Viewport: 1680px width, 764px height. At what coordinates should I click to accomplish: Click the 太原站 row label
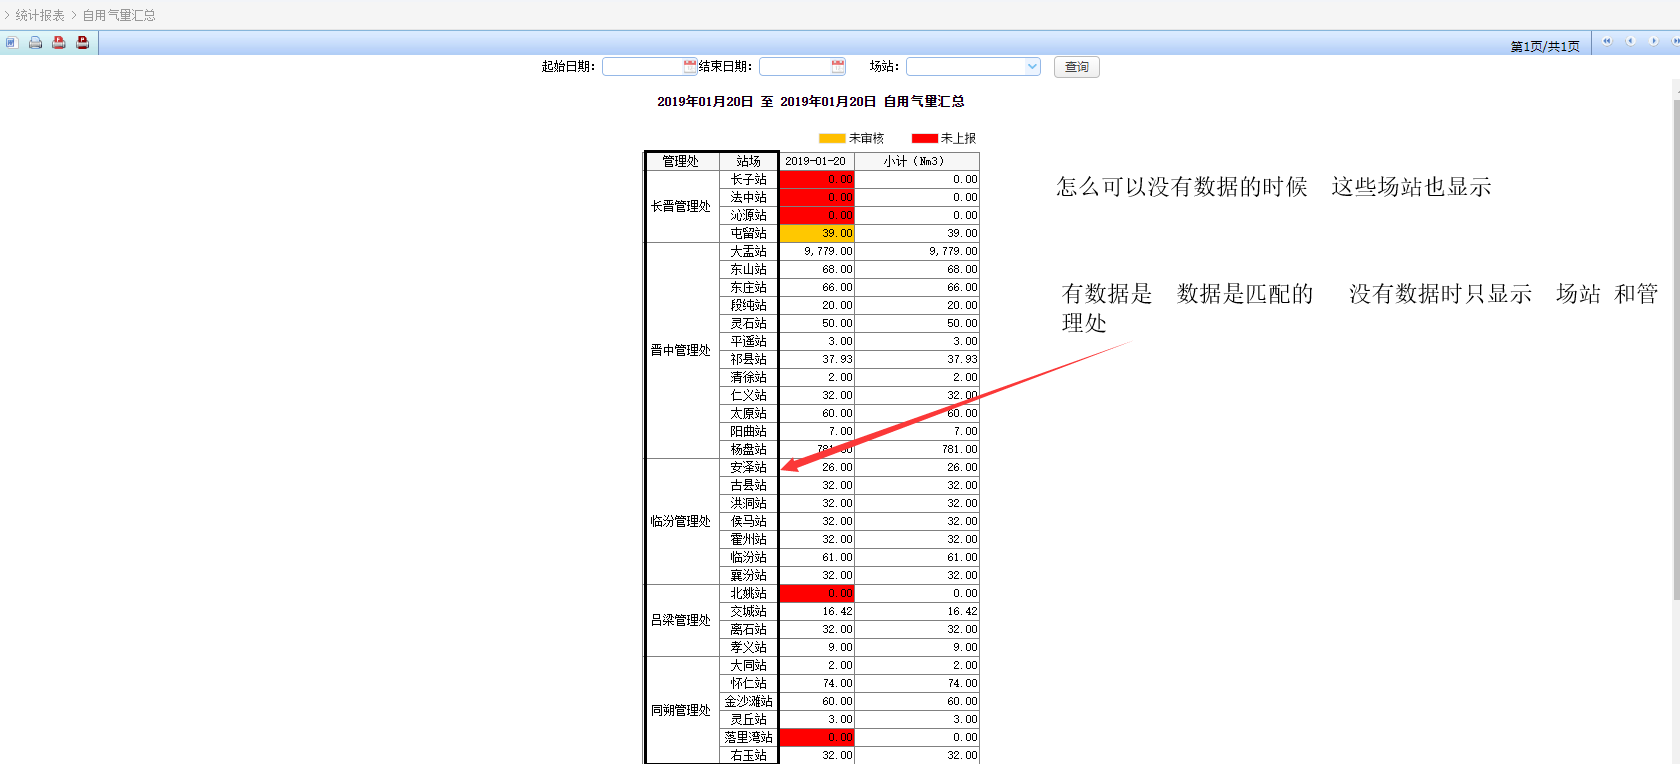(x=749, y=413)
